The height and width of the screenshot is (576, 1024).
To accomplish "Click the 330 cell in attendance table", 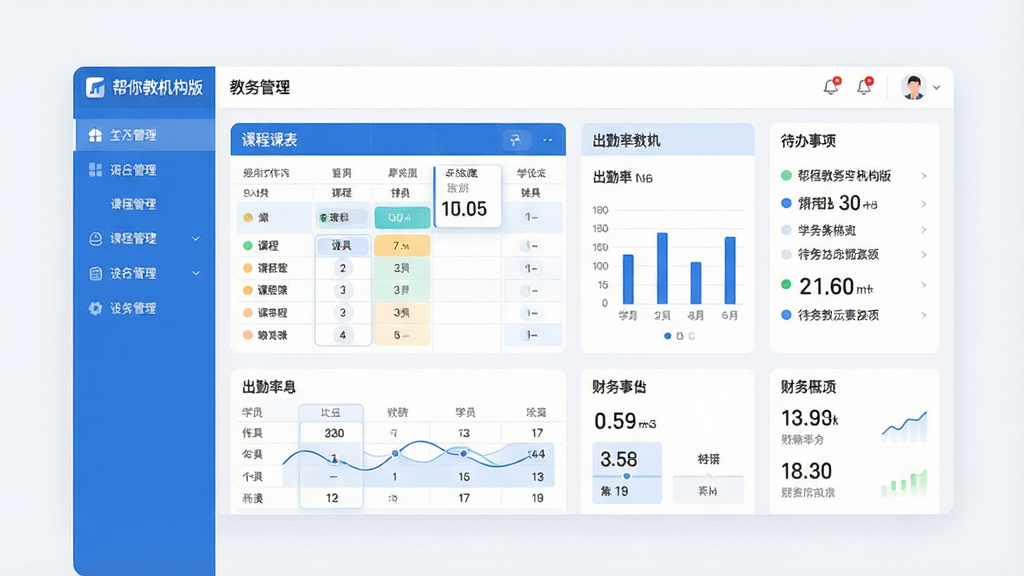I will 334,433.
